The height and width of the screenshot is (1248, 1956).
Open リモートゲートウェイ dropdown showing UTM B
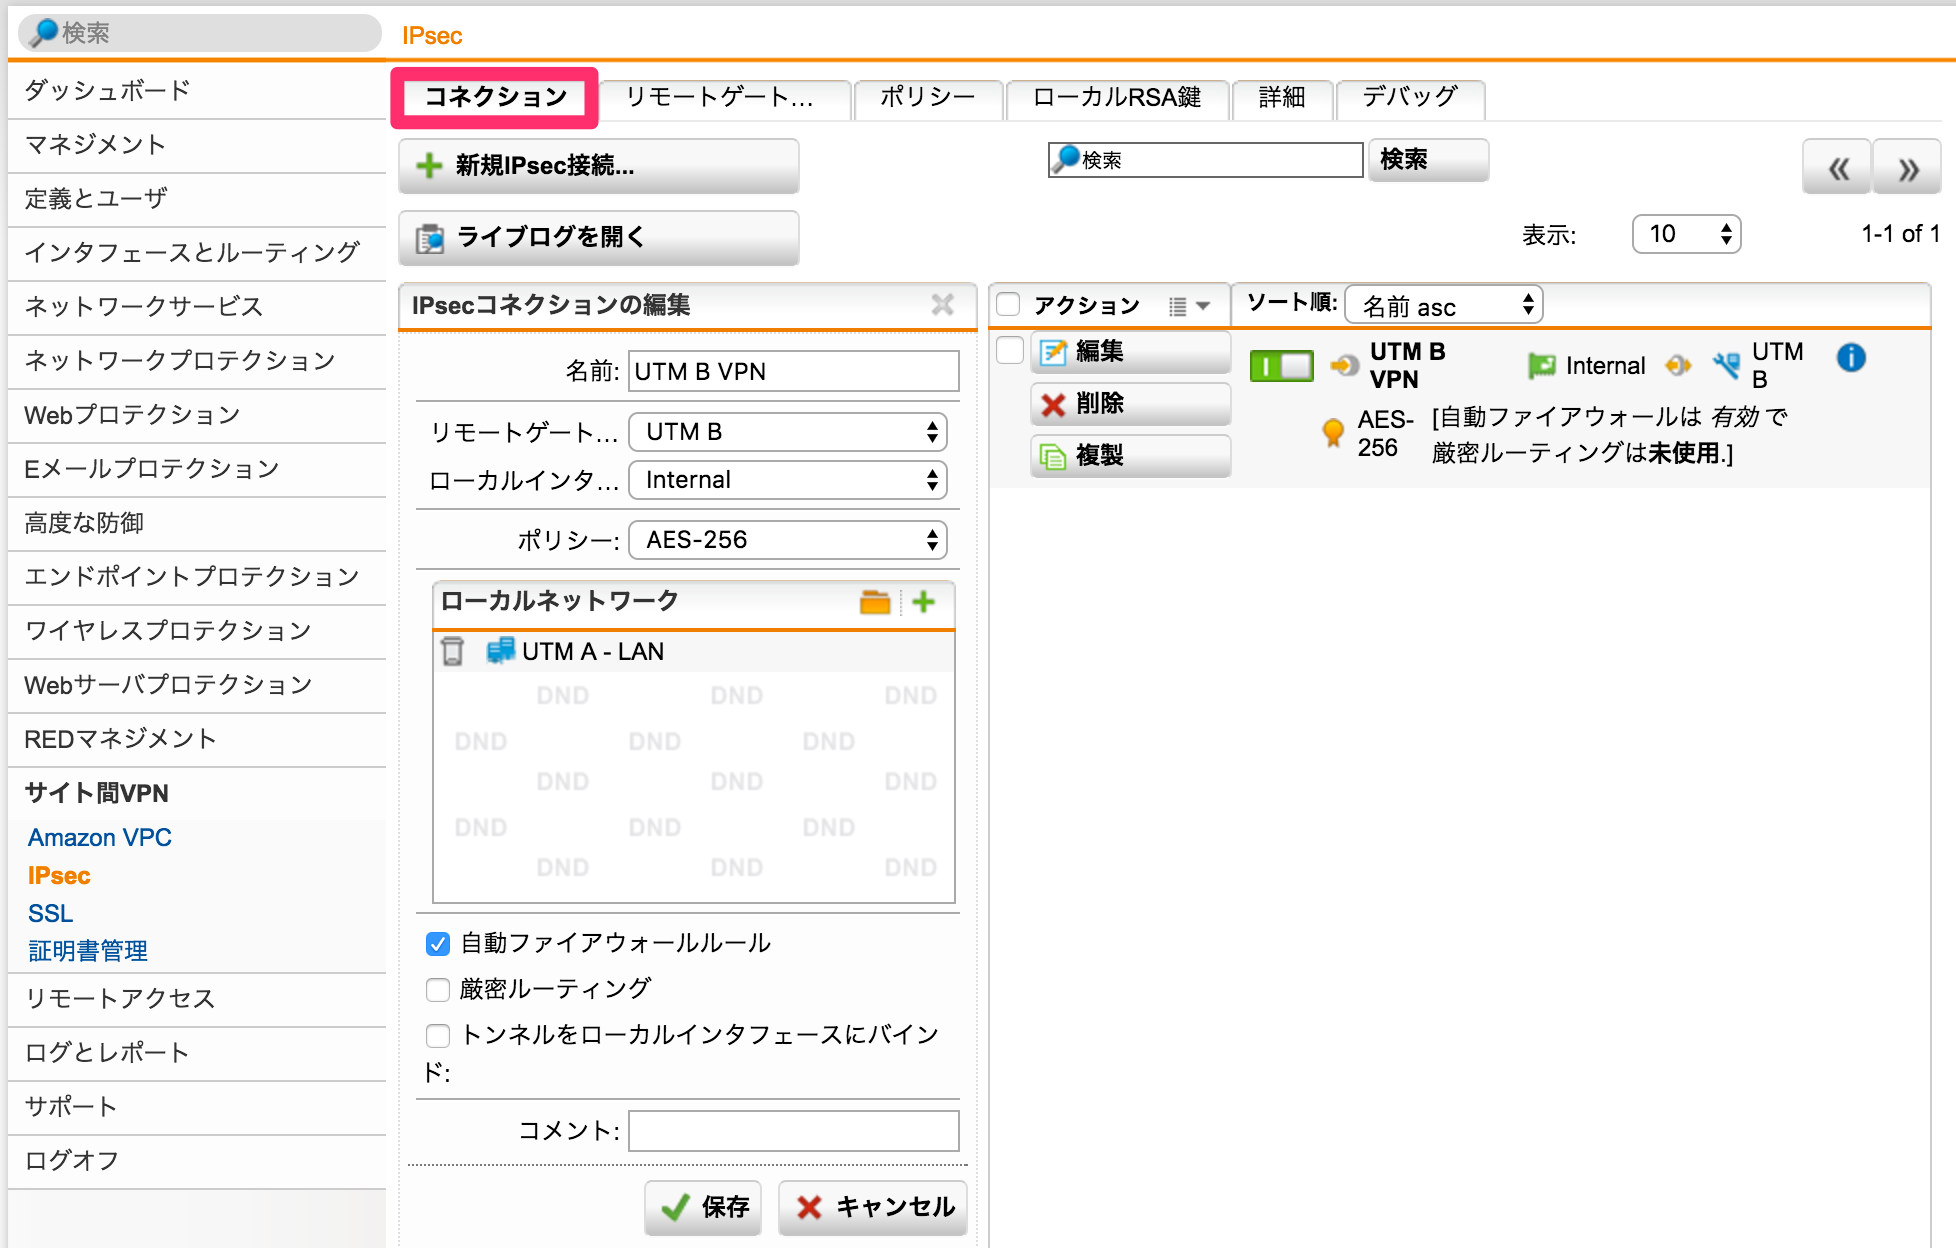787,432
